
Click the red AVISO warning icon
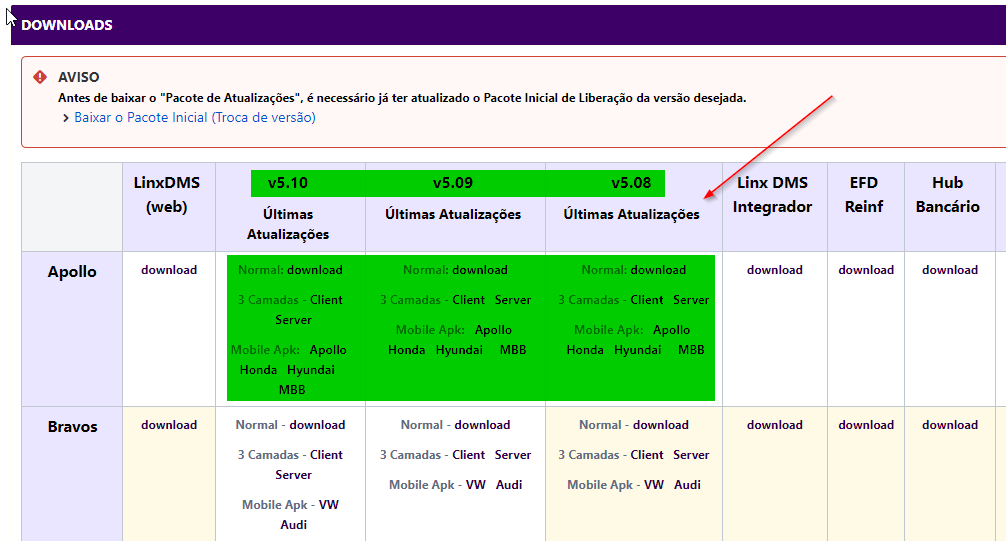(x=40, y=77)
